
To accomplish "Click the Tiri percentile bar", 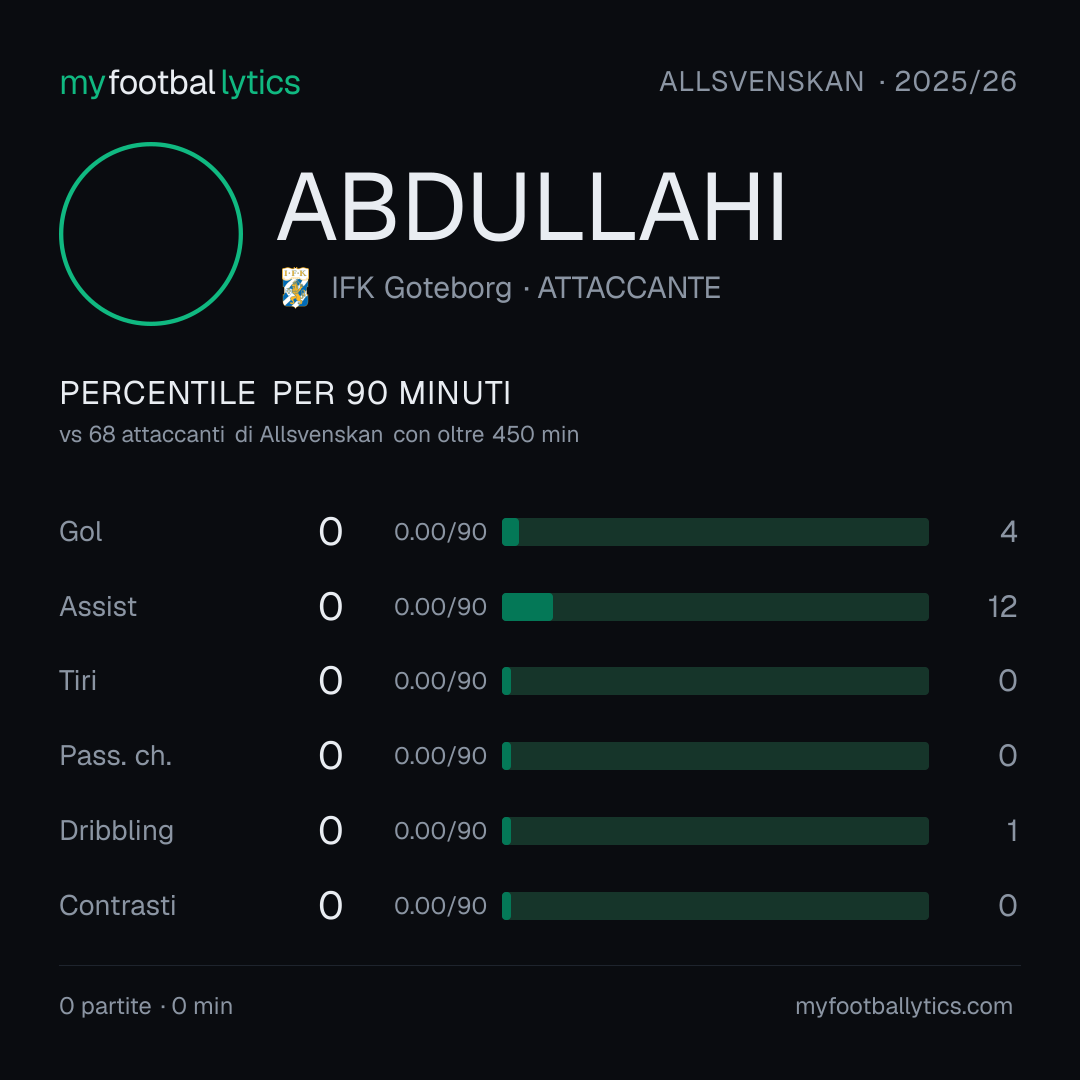I will pyautogui.click(x=715, y=681).
